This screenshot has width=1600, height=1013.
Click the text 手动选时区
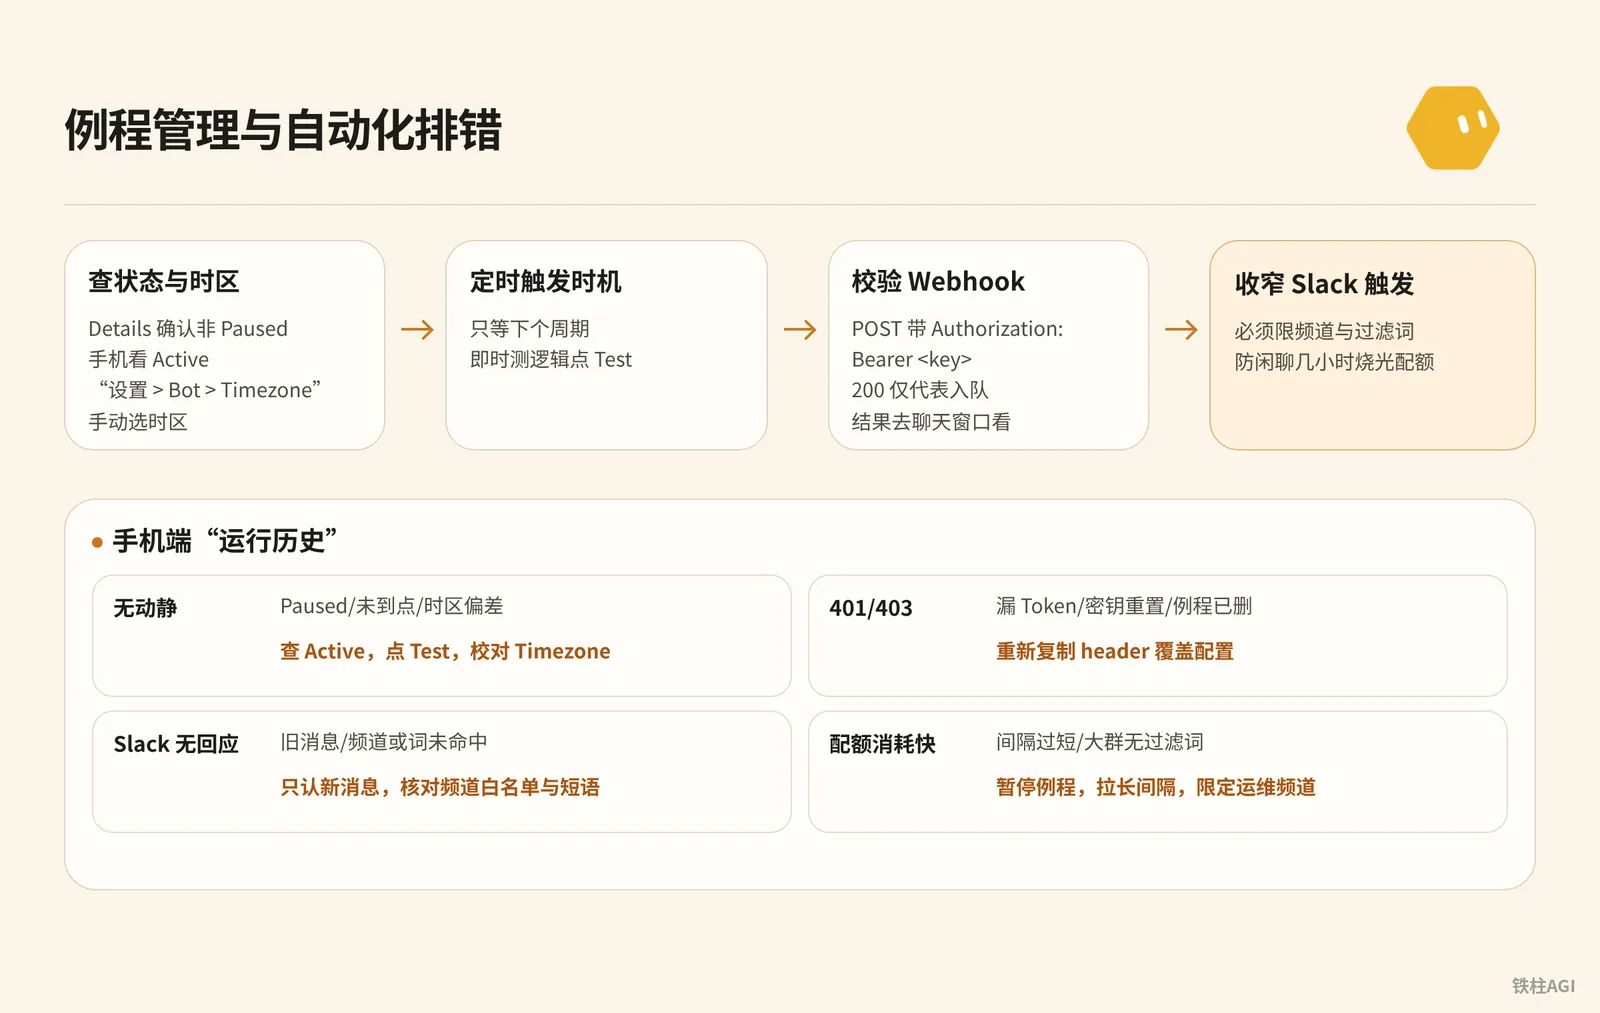138,422
